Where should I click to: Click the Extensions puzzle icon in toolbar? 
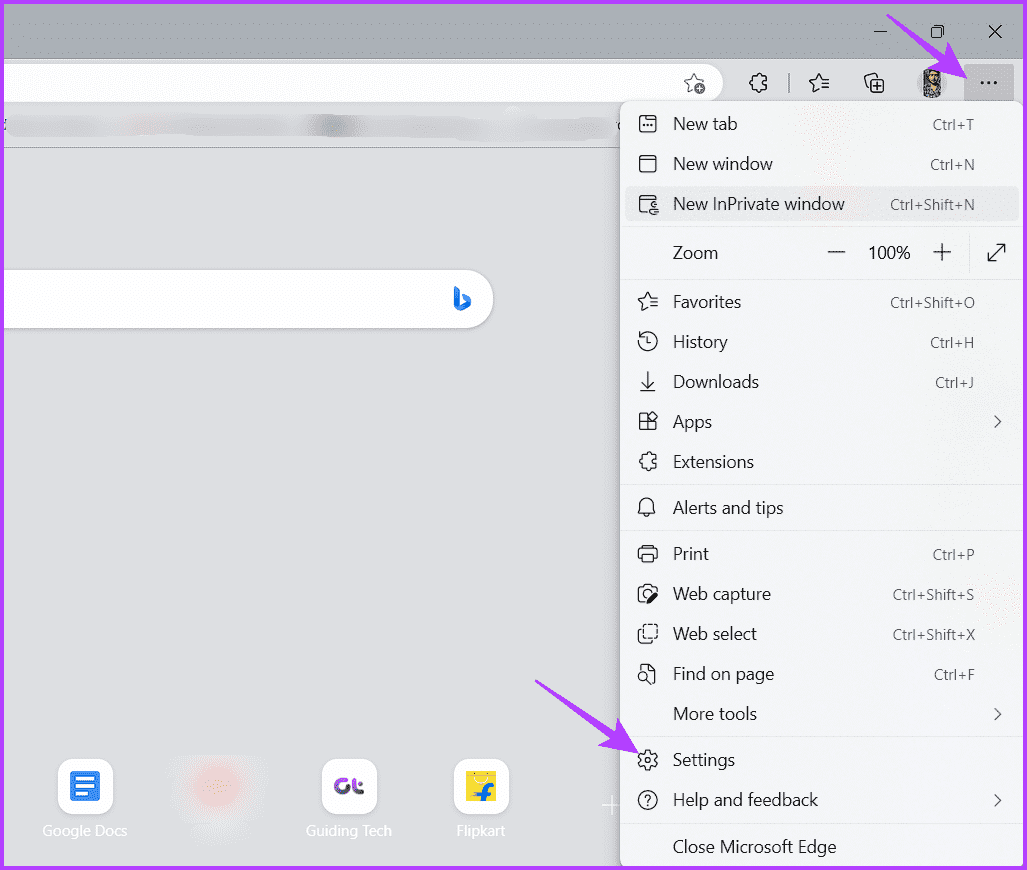pyautogui.click(x=758, y=83)
